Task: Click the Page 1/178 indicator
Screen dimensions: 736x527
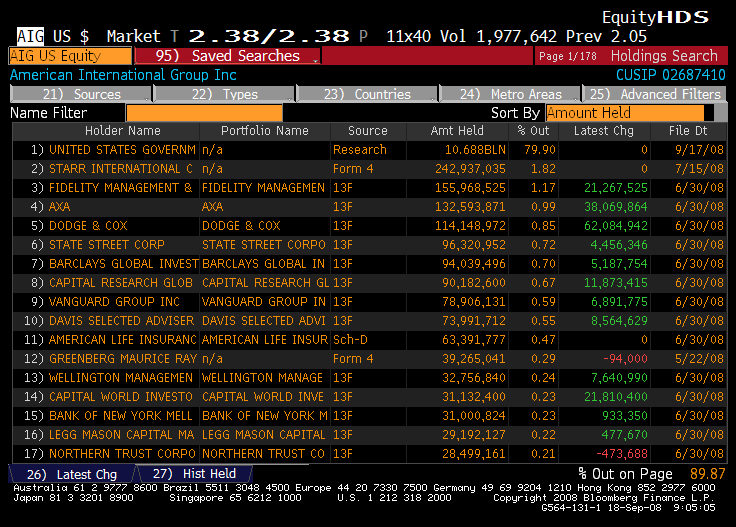Action: point(567,56)
